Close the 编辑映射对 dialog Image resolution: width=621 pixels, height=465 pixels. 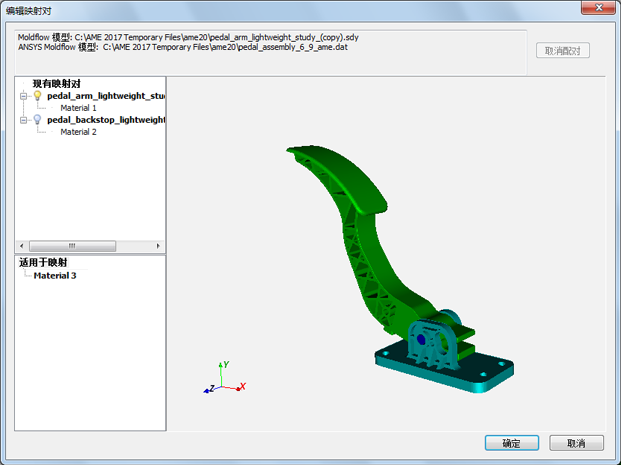(598, 8)
